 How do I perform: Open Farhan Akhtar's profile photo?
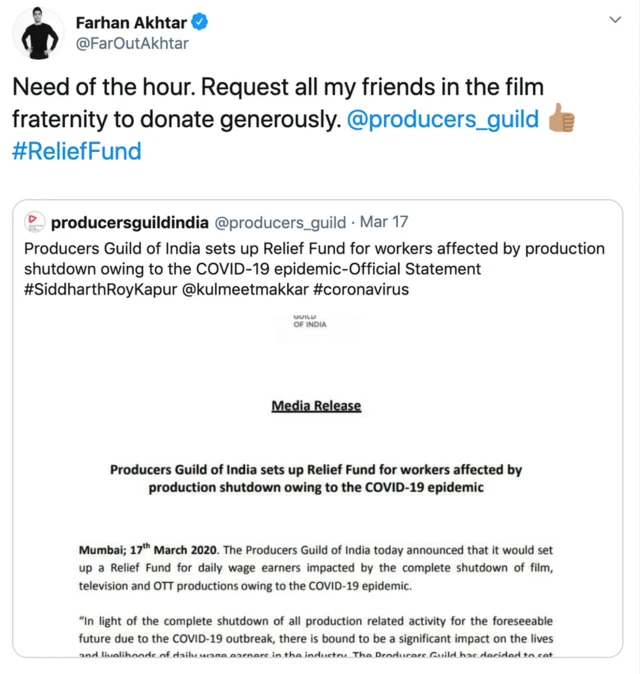click(38, 32)
